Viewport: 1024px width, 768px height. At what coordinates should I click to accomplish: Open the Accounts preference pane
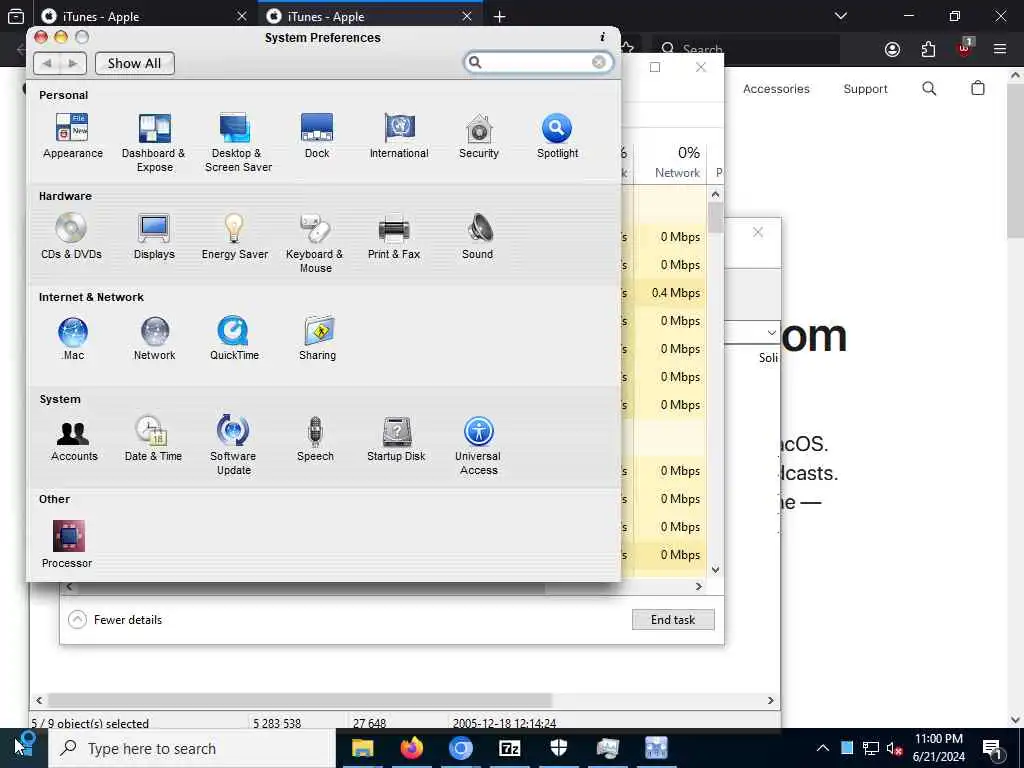(x=74, y=439)
